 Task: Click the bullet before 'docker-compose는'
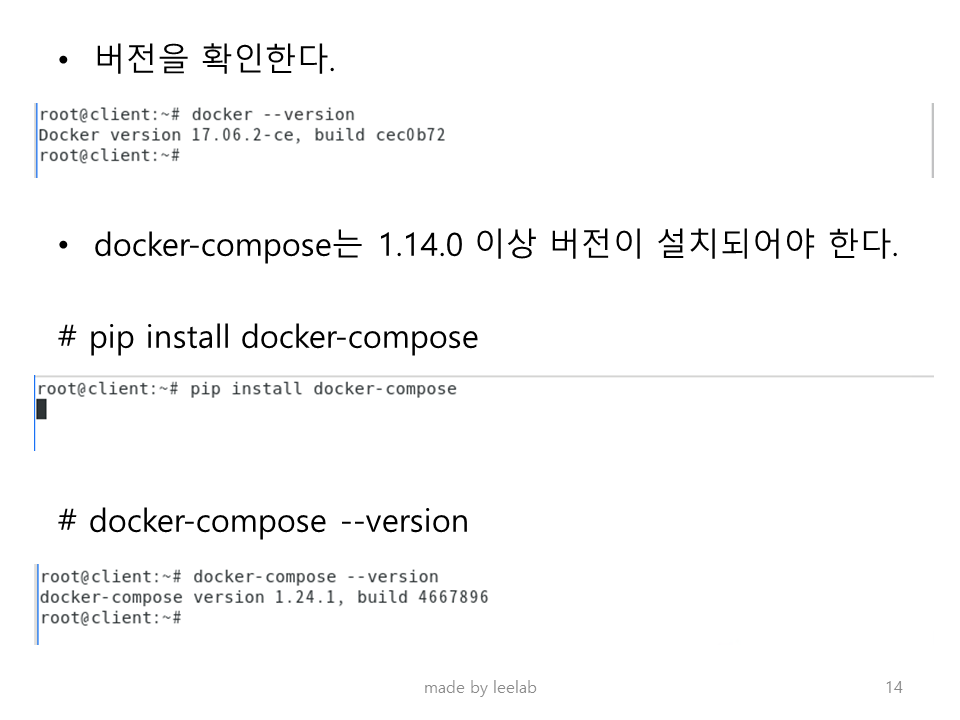[64, 246]
